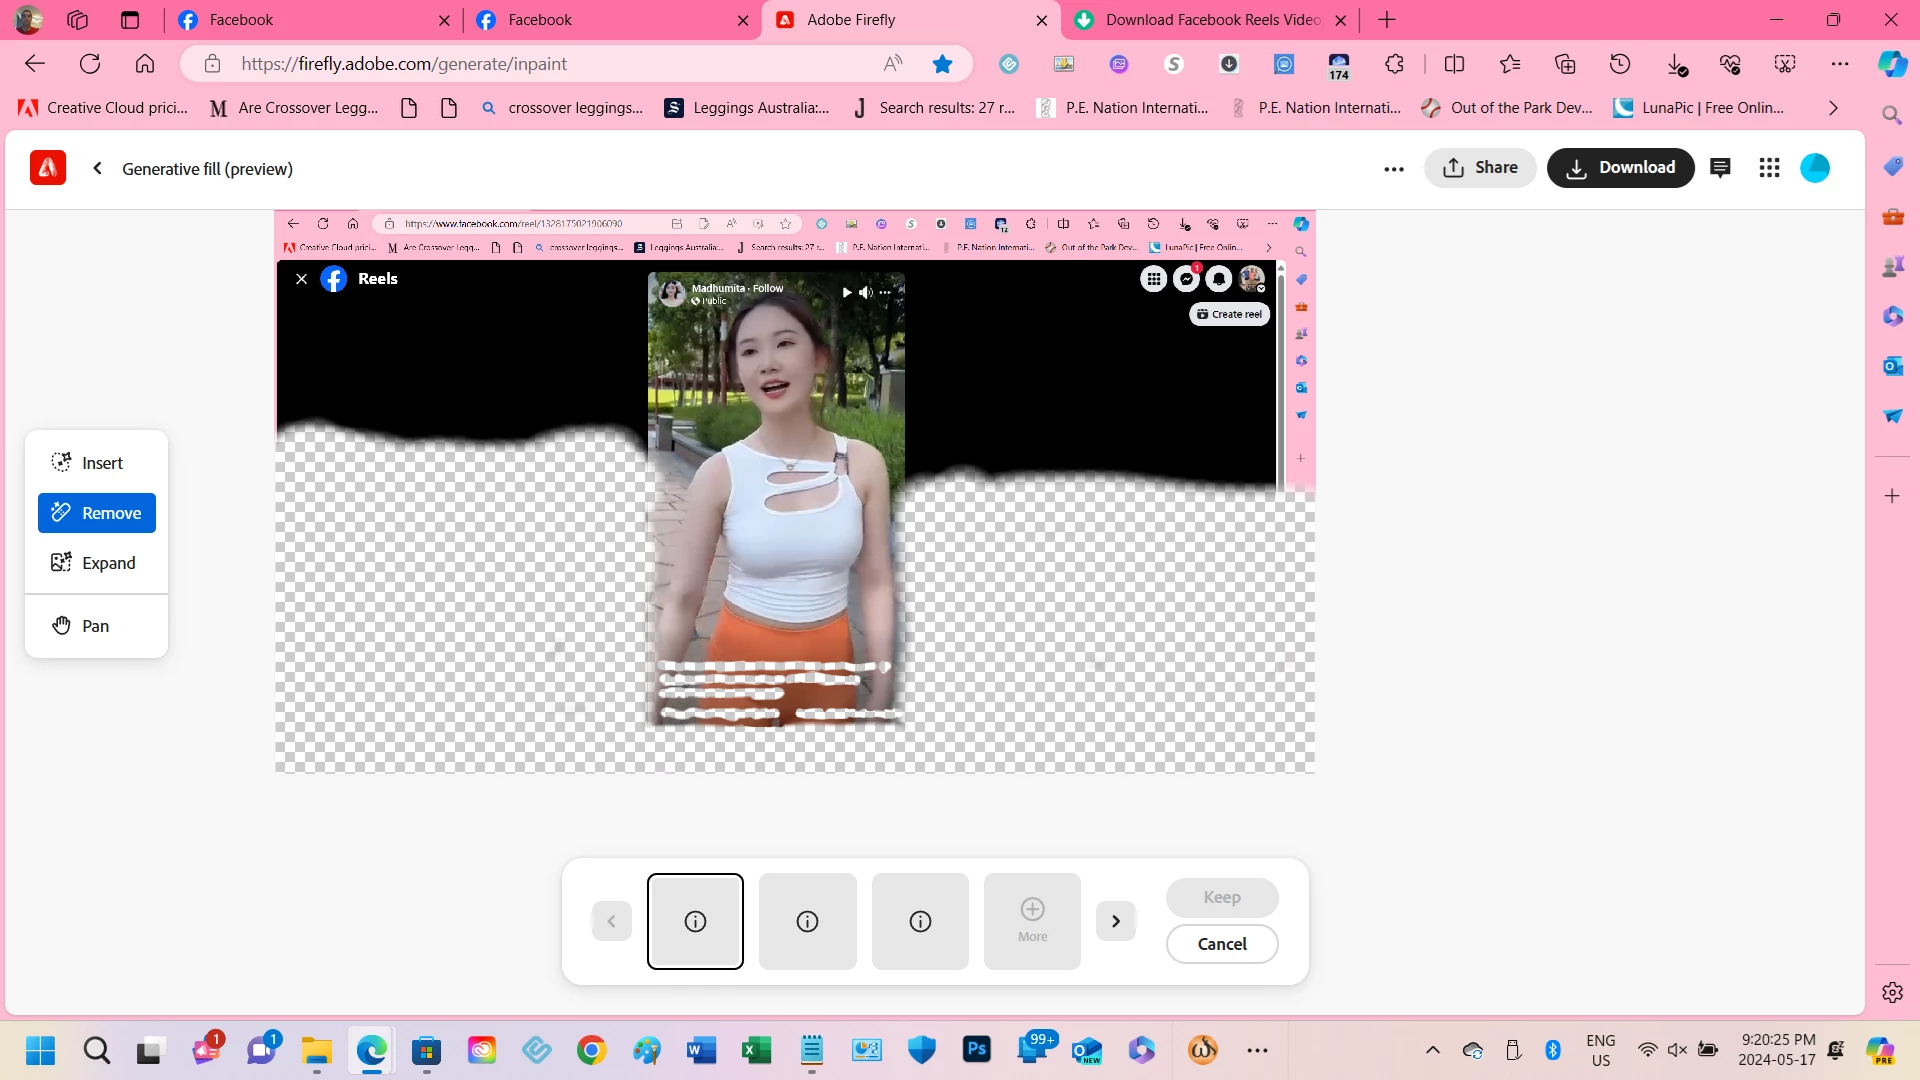1920x1080 pixels.
Task: Open the Firefly account profile avatar
Action: click(1815, 168)
